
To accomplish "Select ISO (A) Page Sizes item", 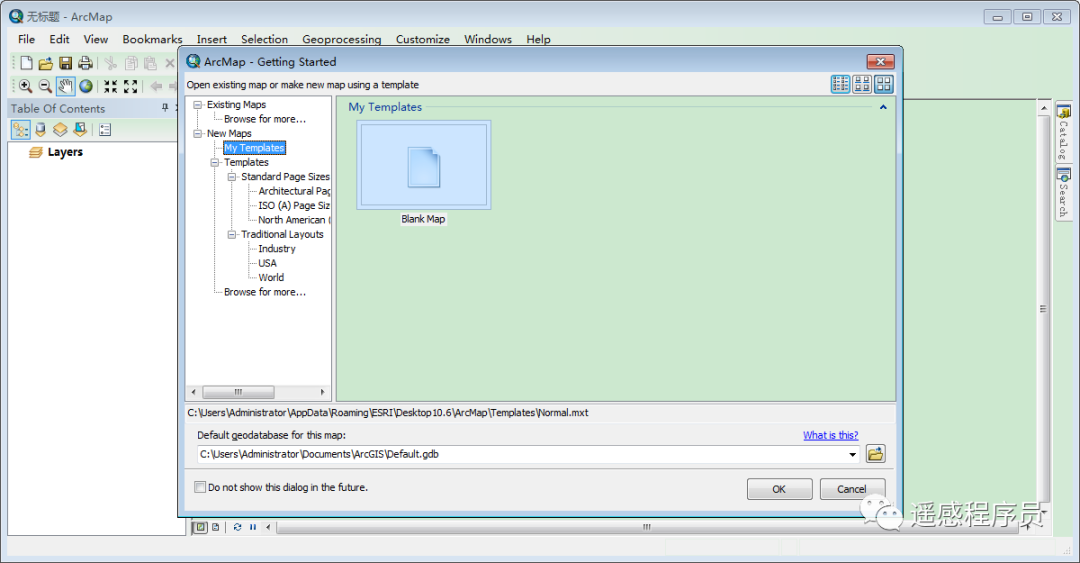I will (294, 206).
